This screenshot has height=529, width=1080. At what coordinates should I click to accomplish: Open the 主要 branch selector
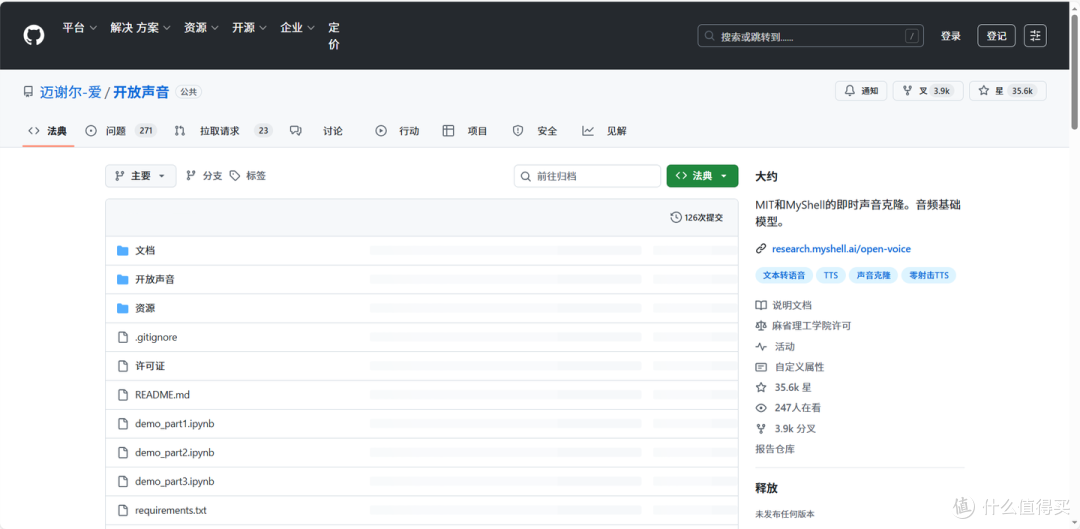click(x=141, y=176)
